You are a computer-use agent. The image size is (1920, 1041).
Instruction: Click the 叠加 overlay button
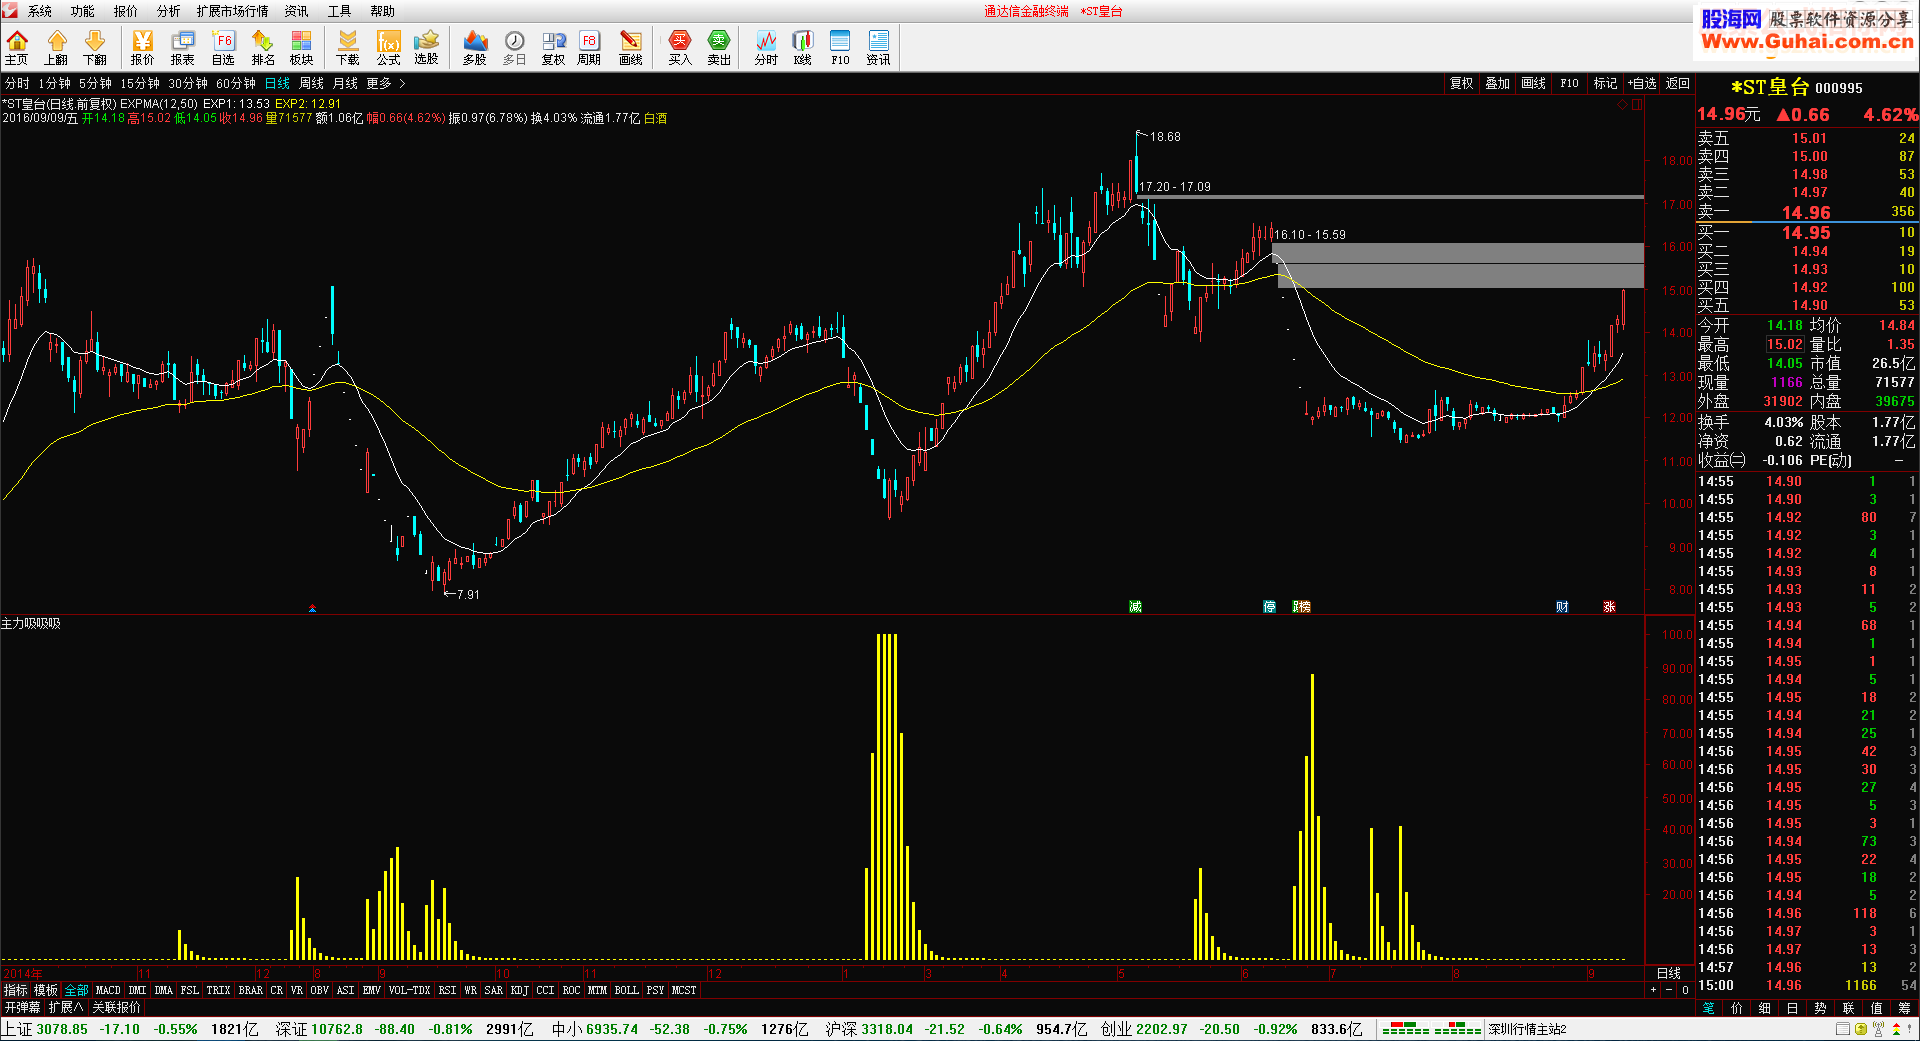pos(1498,83)
